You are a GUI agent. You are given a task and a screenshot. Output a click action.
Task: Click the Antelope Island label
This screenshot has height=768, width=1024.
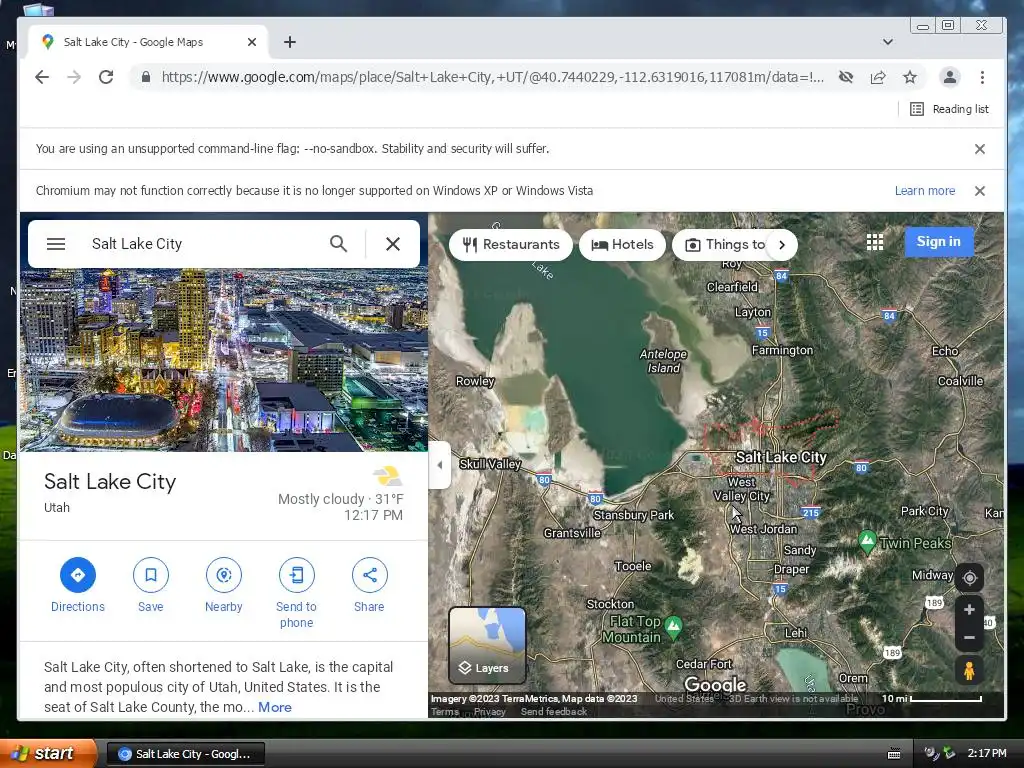coord(663,360)
